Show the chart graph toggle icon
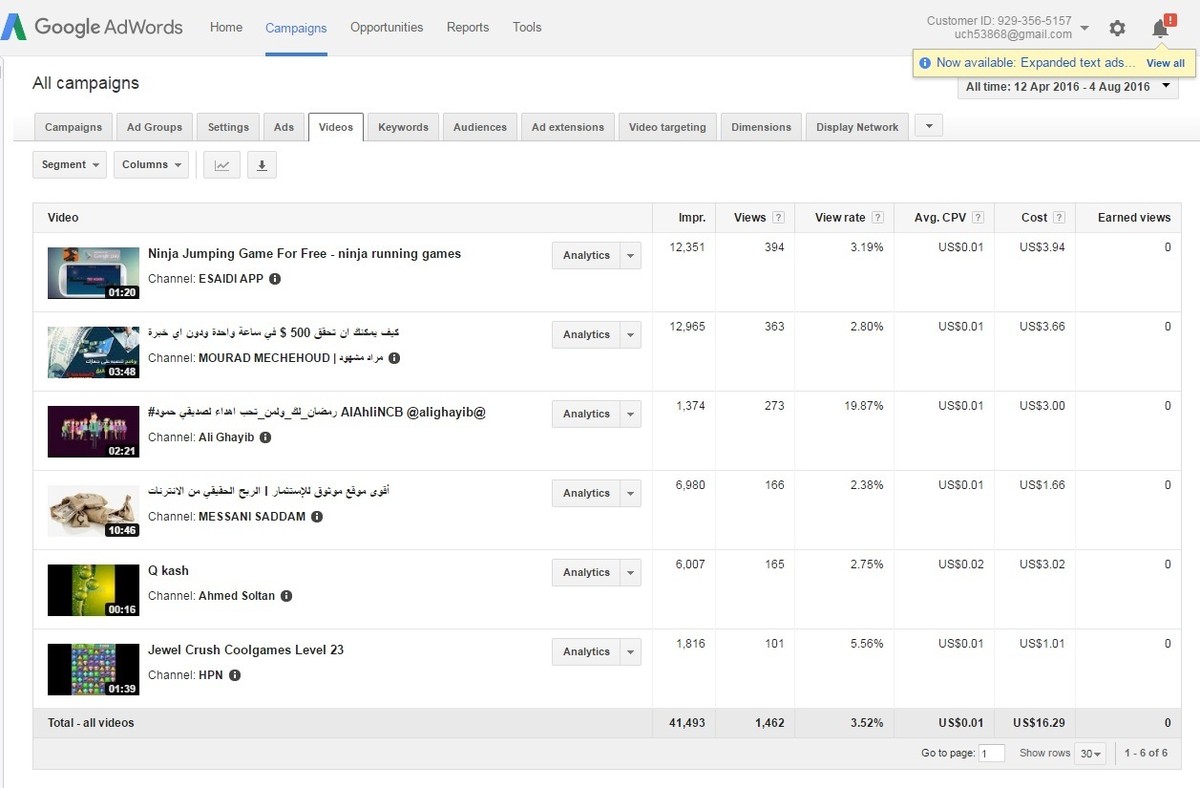1200x788 pixels. pos(222,165)
